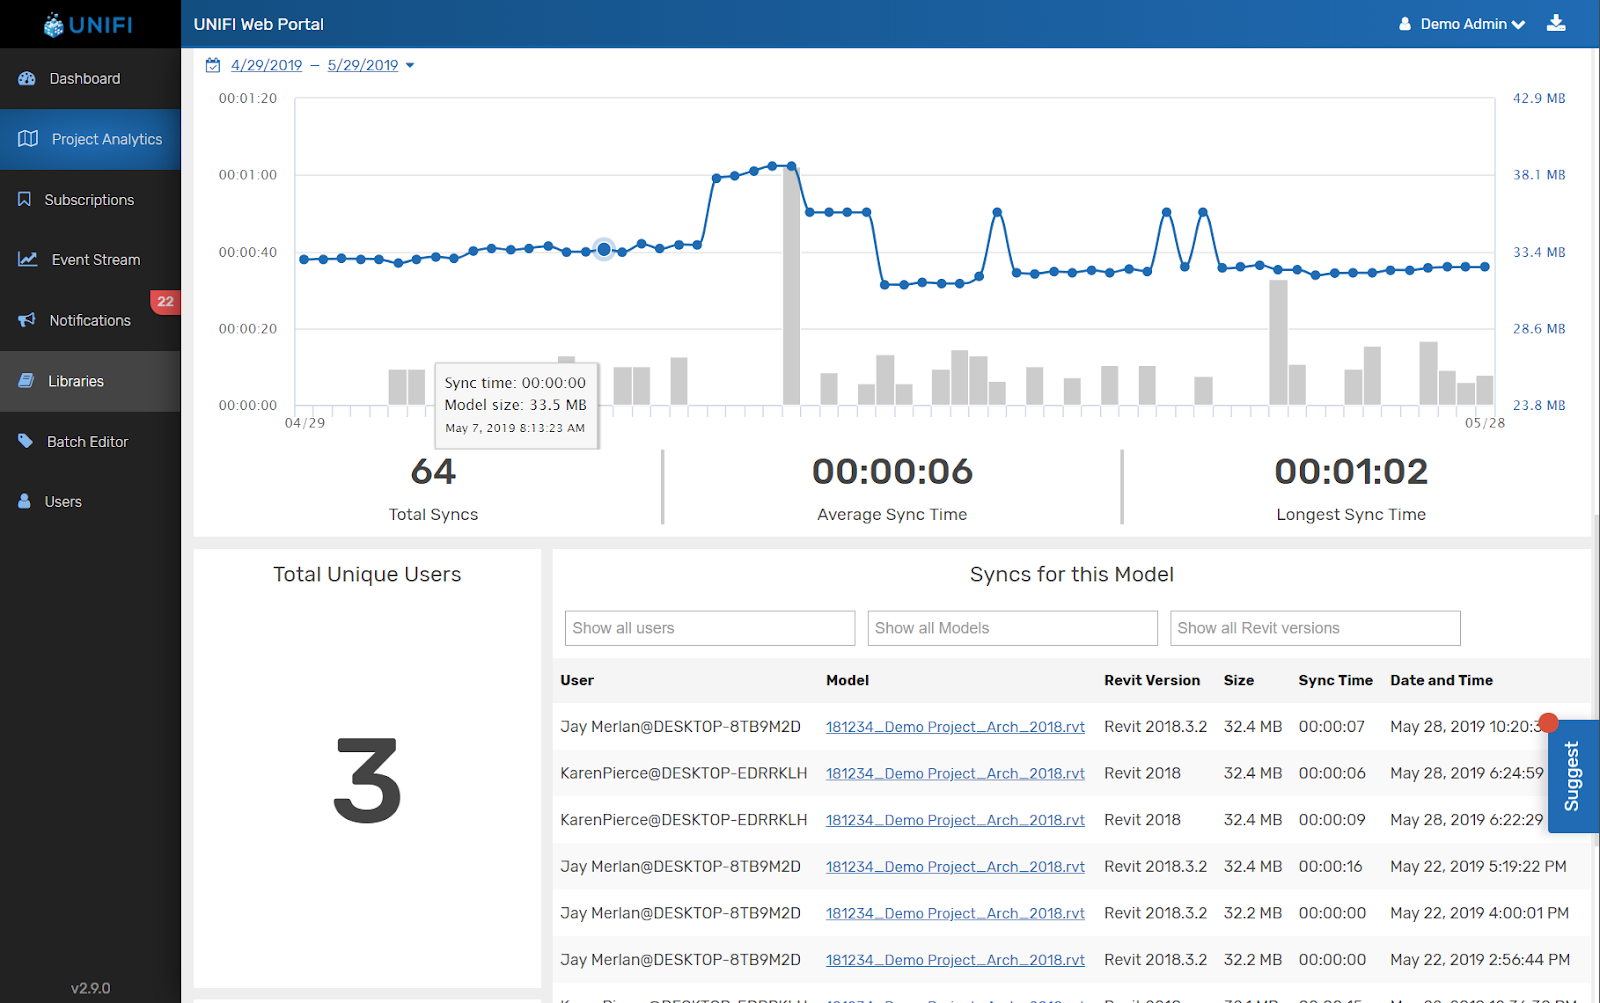Screen dimensions: 1600x1003
Task: Expand the date range dropdown arrow
Action: (x=410, y=66)
